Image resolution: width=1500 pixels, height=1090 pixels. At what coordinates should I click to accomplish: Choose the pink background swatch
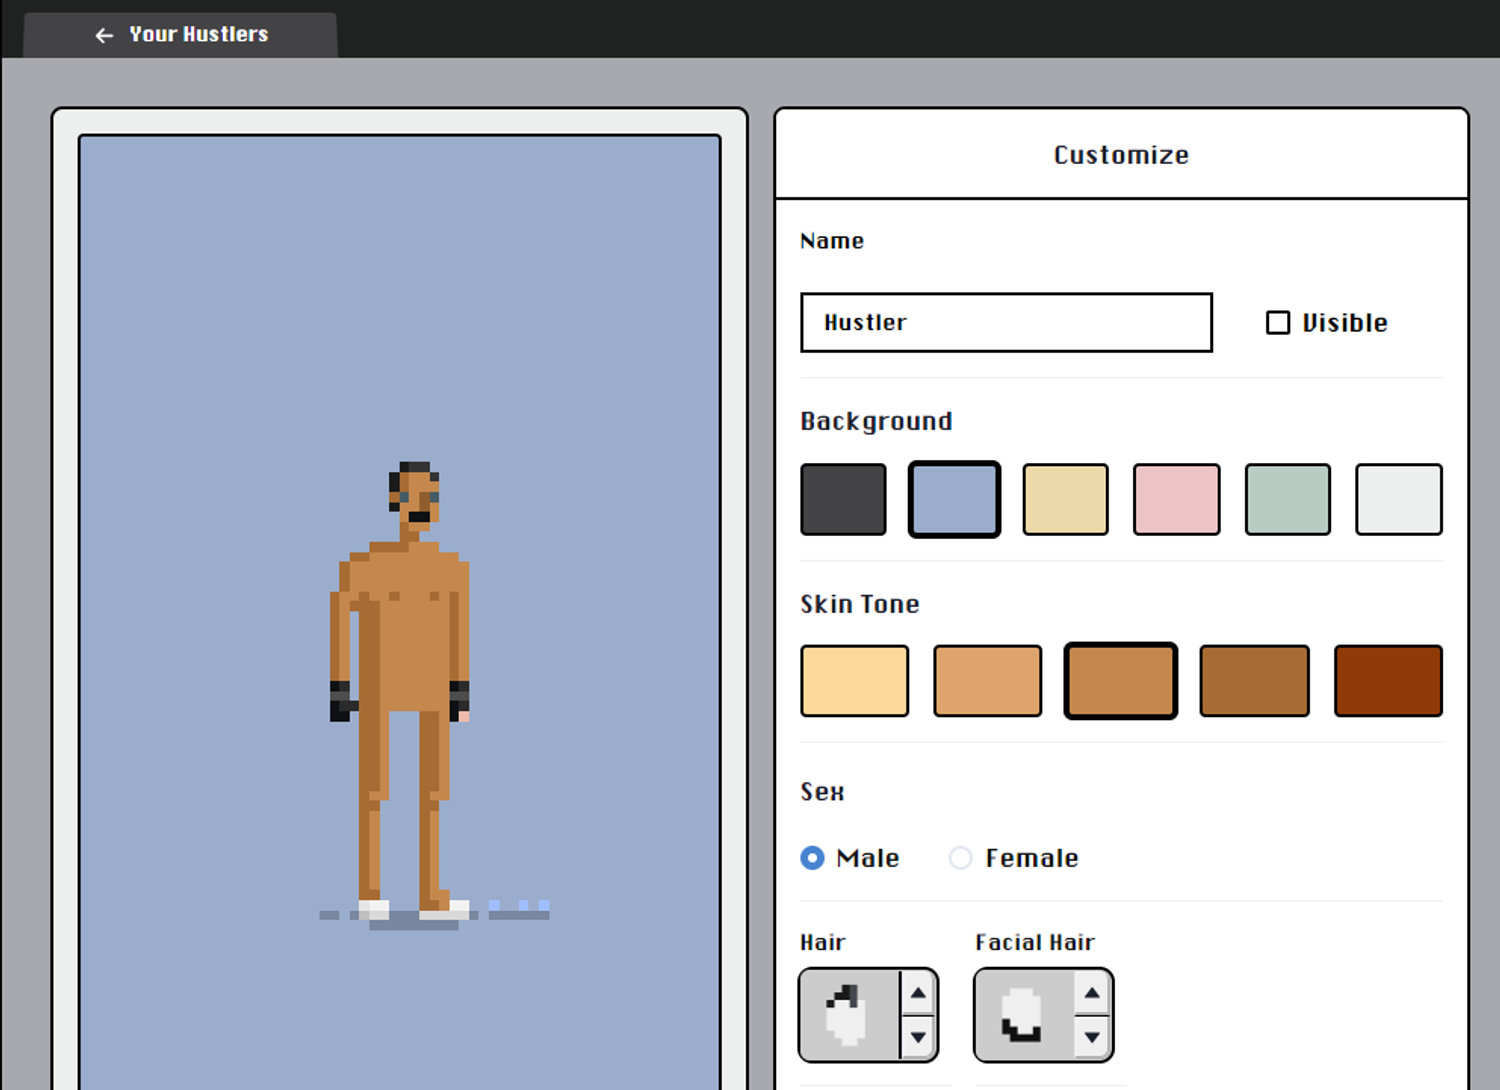(x=1176, y=499)
